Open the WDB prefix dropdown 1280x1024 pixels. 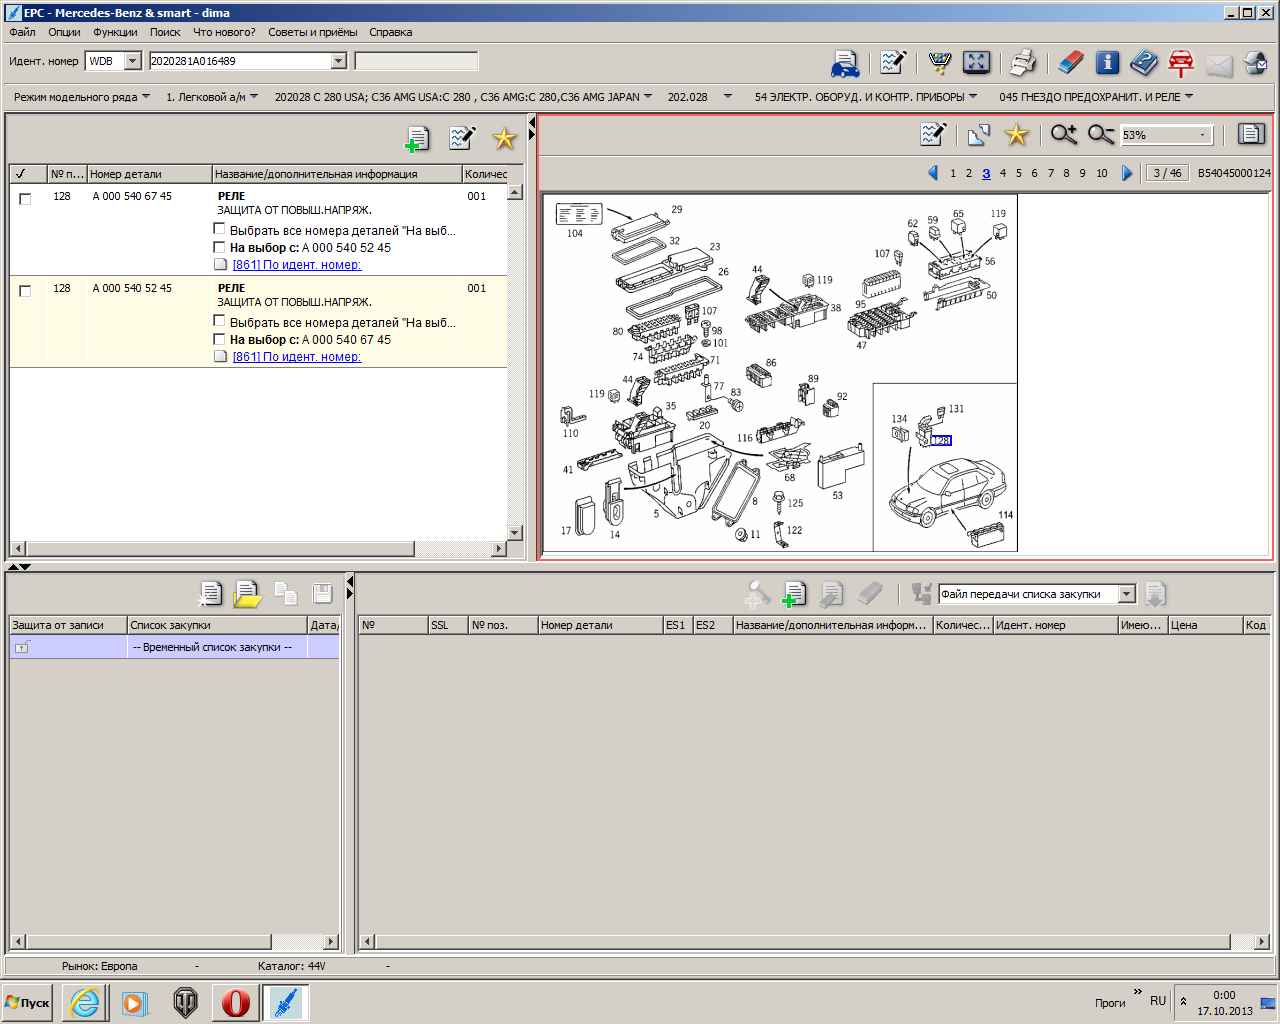133,61
